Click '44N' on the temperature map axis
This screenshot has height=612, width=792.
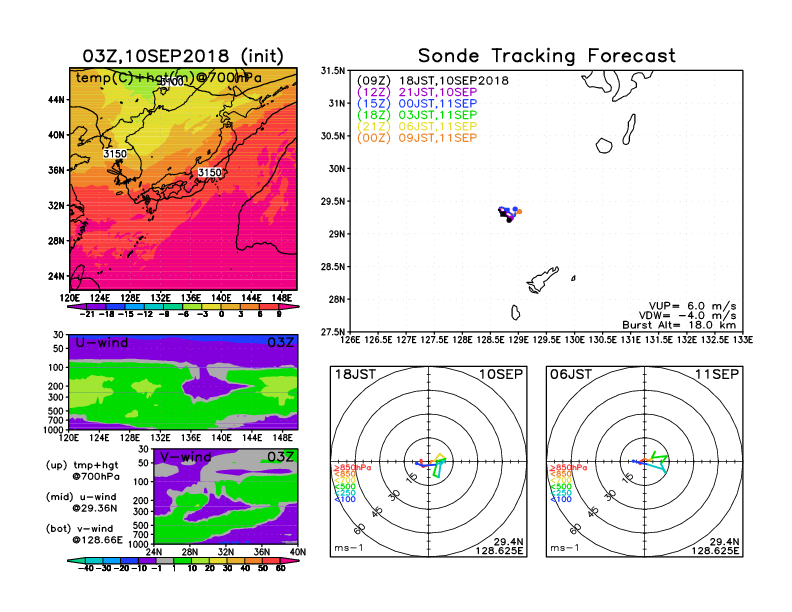pos(57,100)
